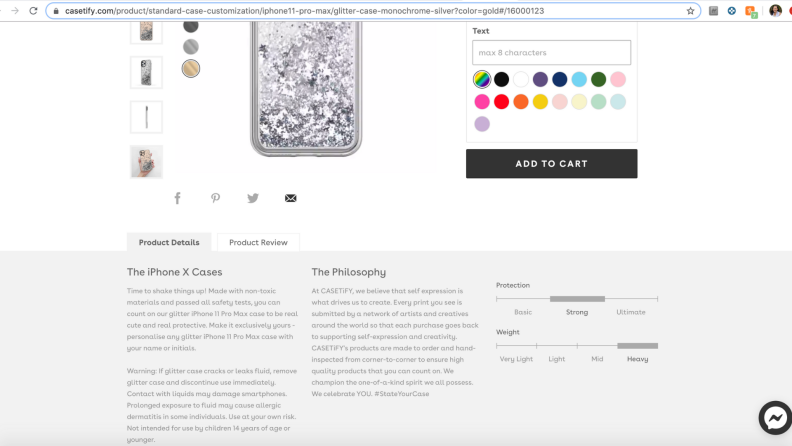Bookmark this page with the star icon
This screenshot has width=792, height=446.
690,11
